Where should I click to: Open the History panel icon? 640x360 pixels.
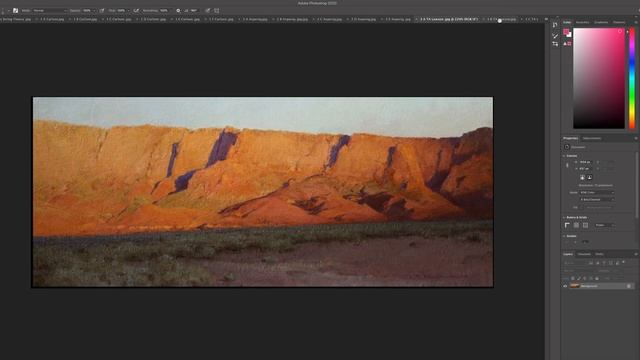(555, 25)
